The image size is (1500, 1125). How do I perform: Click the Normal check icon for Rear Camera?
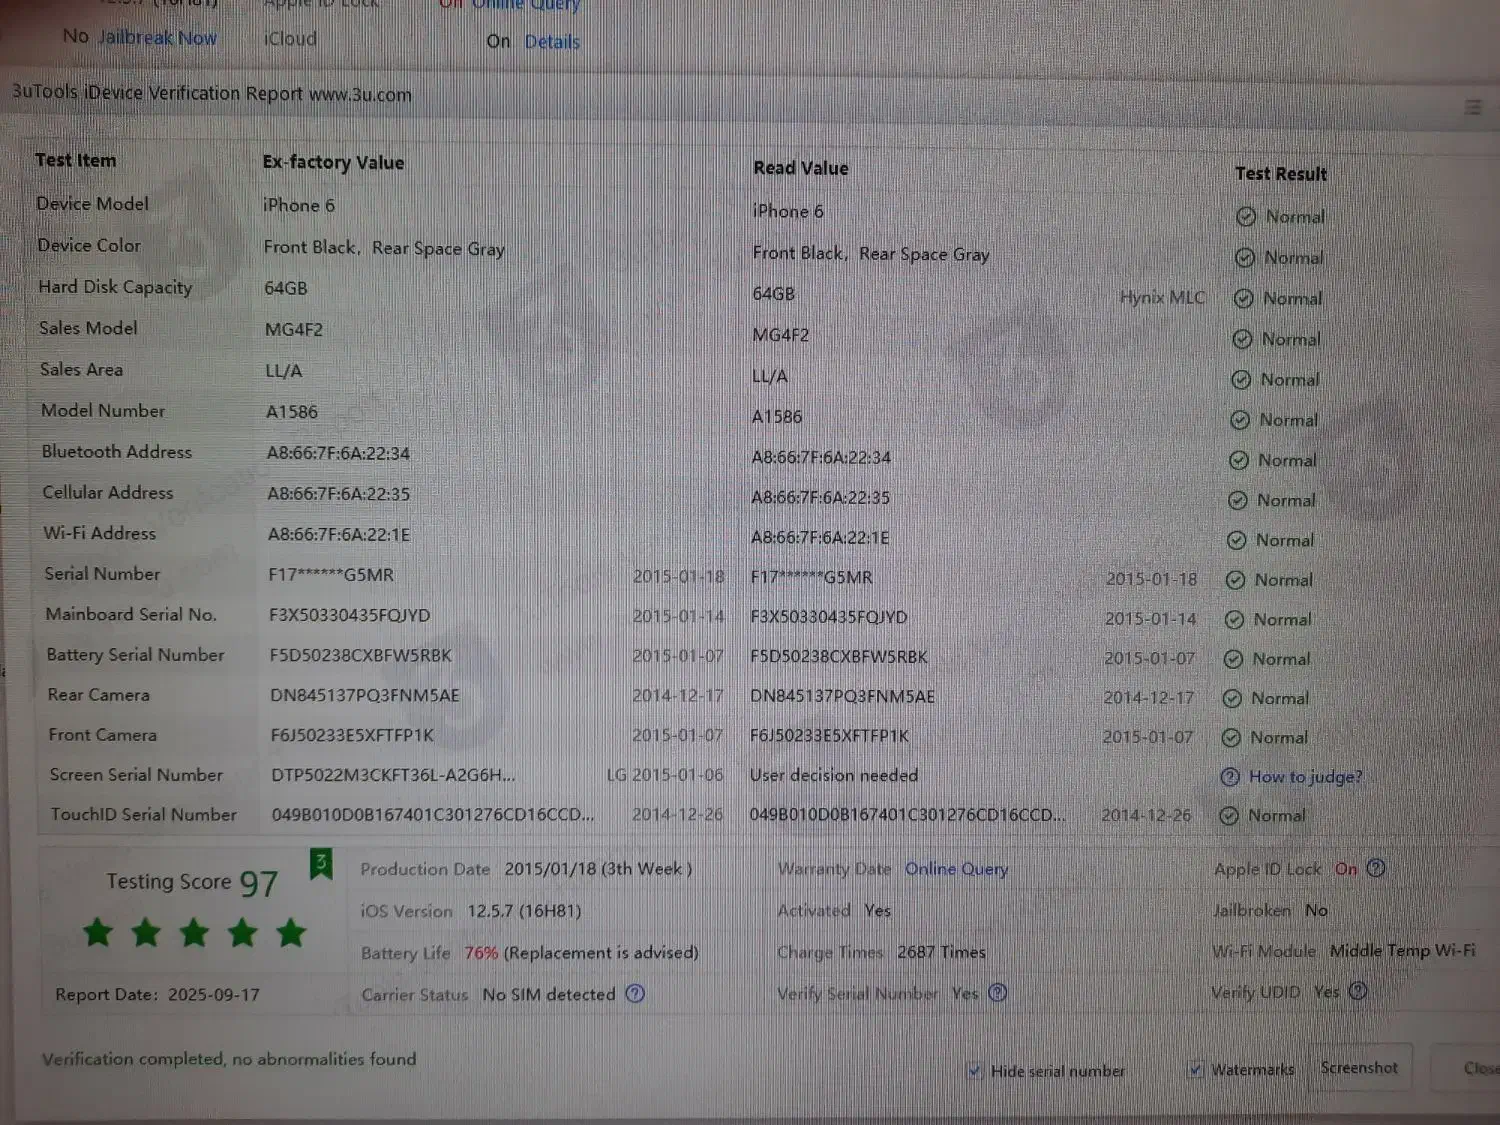[x=1233, y=698]
